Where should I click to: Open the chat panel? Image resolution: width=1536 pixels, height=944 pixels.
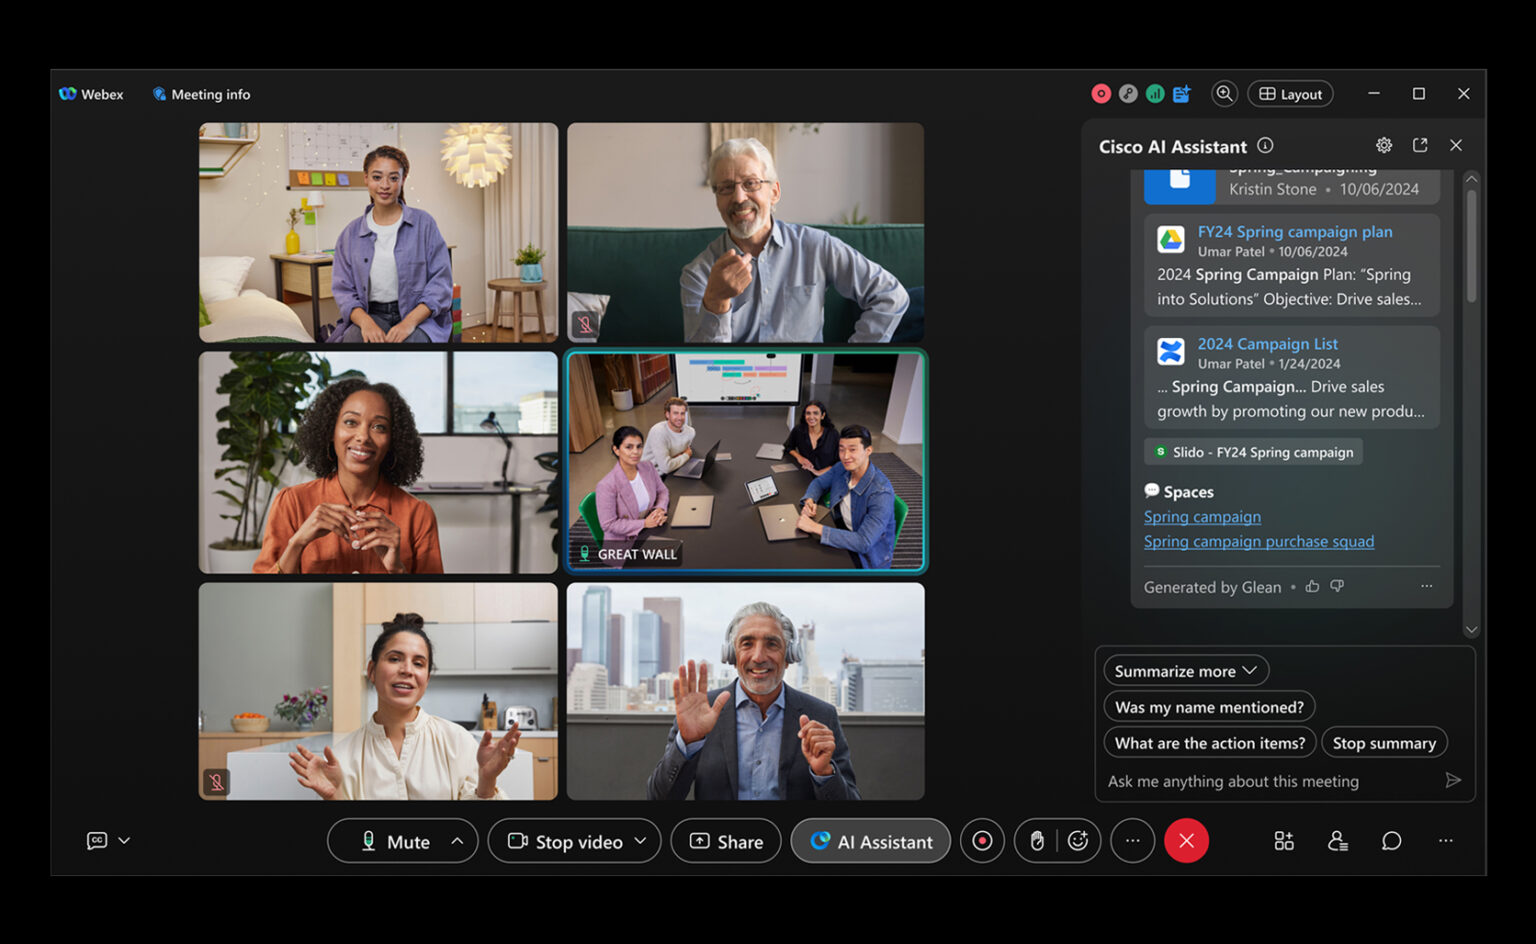1391,840
